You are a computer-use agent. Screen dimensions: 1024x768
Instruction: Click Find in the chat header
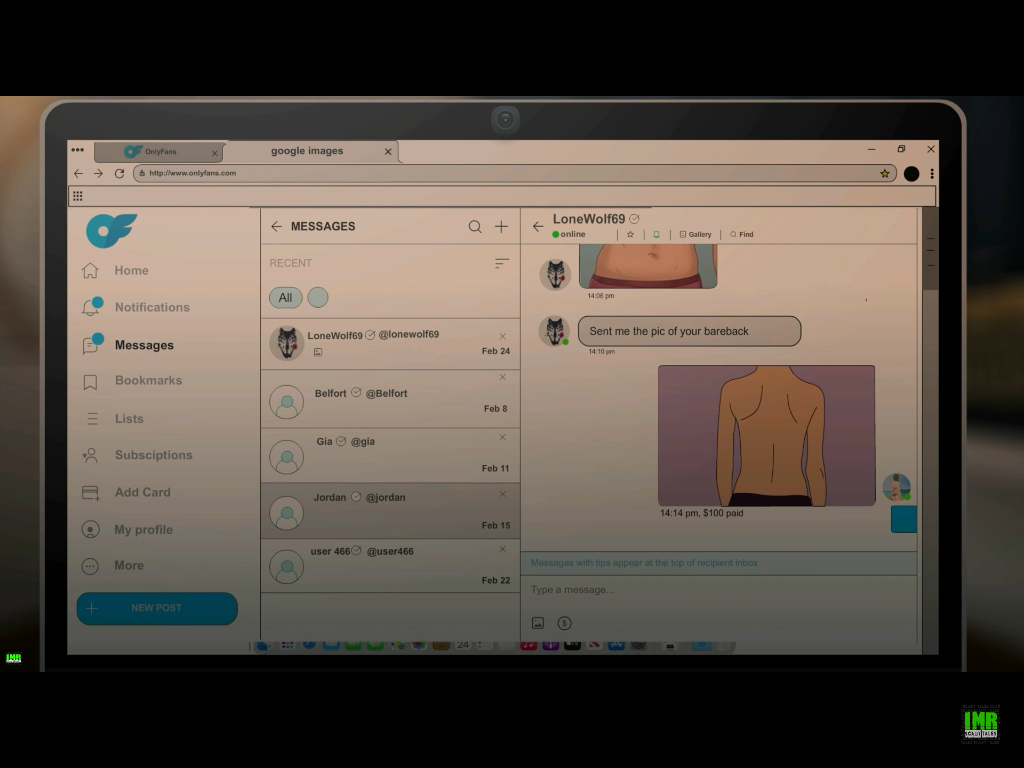[742, 234]
